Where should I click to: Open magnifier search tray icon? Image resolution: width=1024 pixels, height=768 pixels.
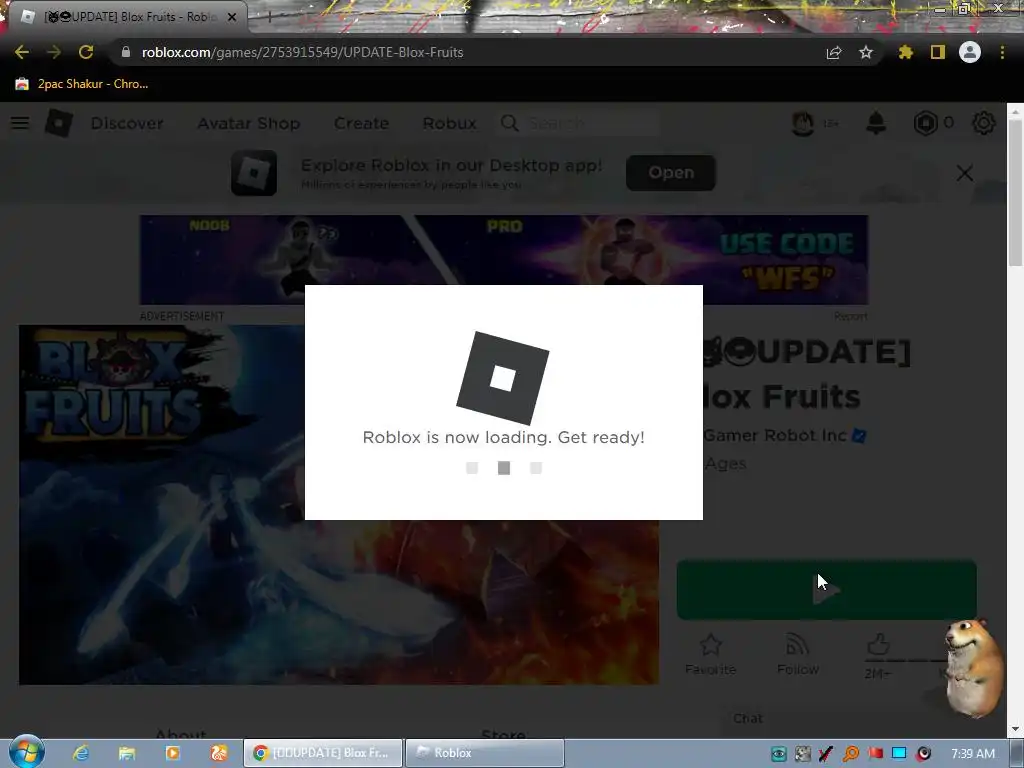[x=851, y=753]
